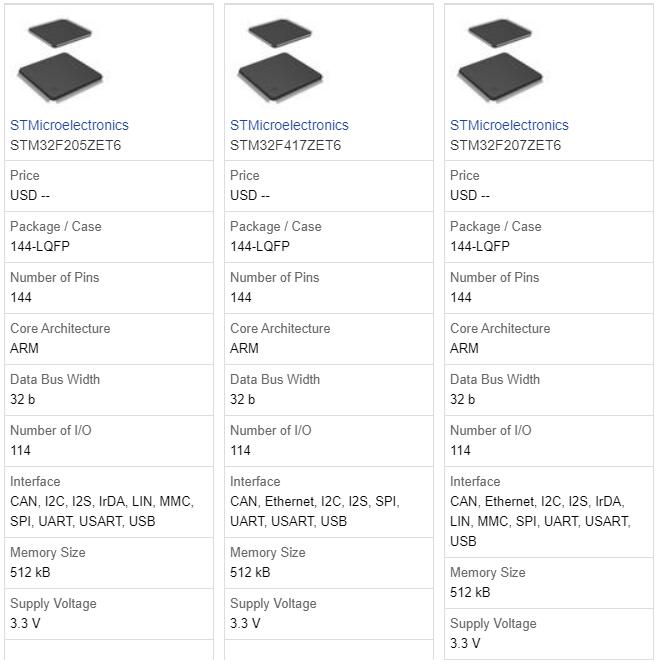Select the STM32F417ZET6 part number
Screen dimensions: 658x668
tap(285, 145)
